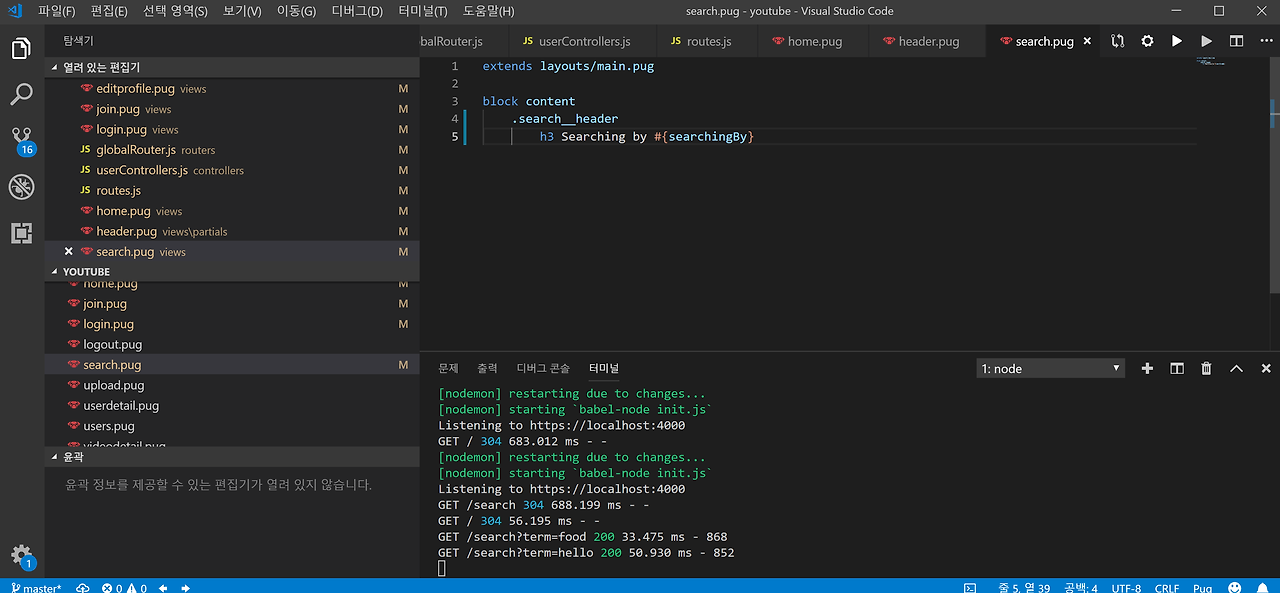Expand the outline (윤곽) section
The height and width of the screenshot is (593, 1280).
coord(73,457)
